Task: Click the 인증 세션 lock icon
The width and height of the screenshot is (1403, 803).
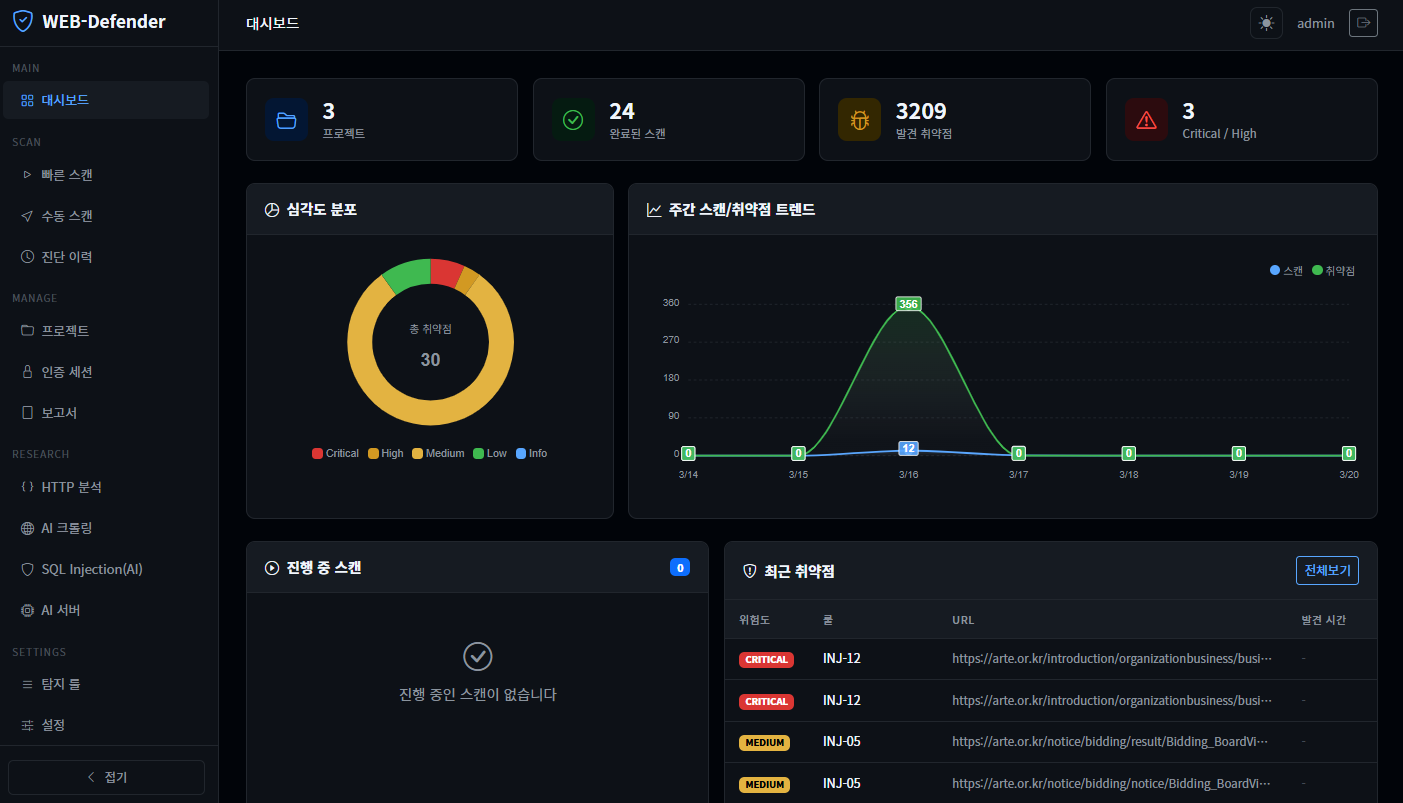Action: [28, 371]
